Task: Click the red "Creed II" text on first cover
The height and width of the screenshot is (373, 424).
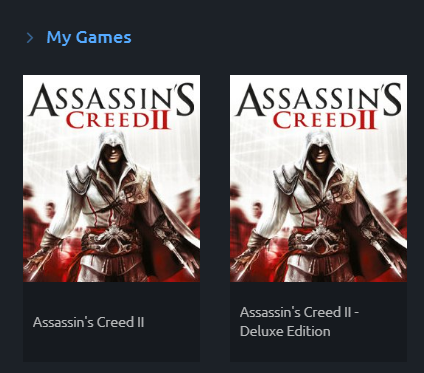Action: tap(118, 121)
